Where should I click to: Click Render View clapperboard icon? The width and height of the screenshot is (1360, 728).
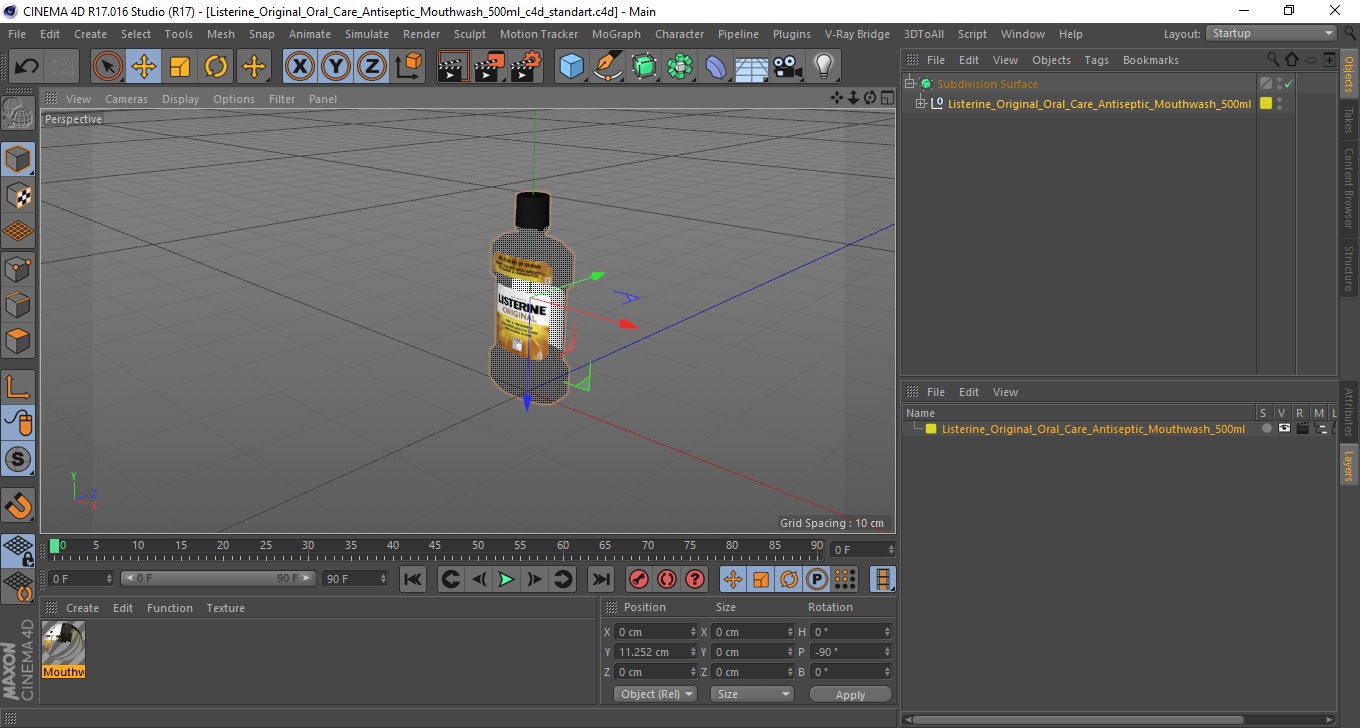point(453,67)
